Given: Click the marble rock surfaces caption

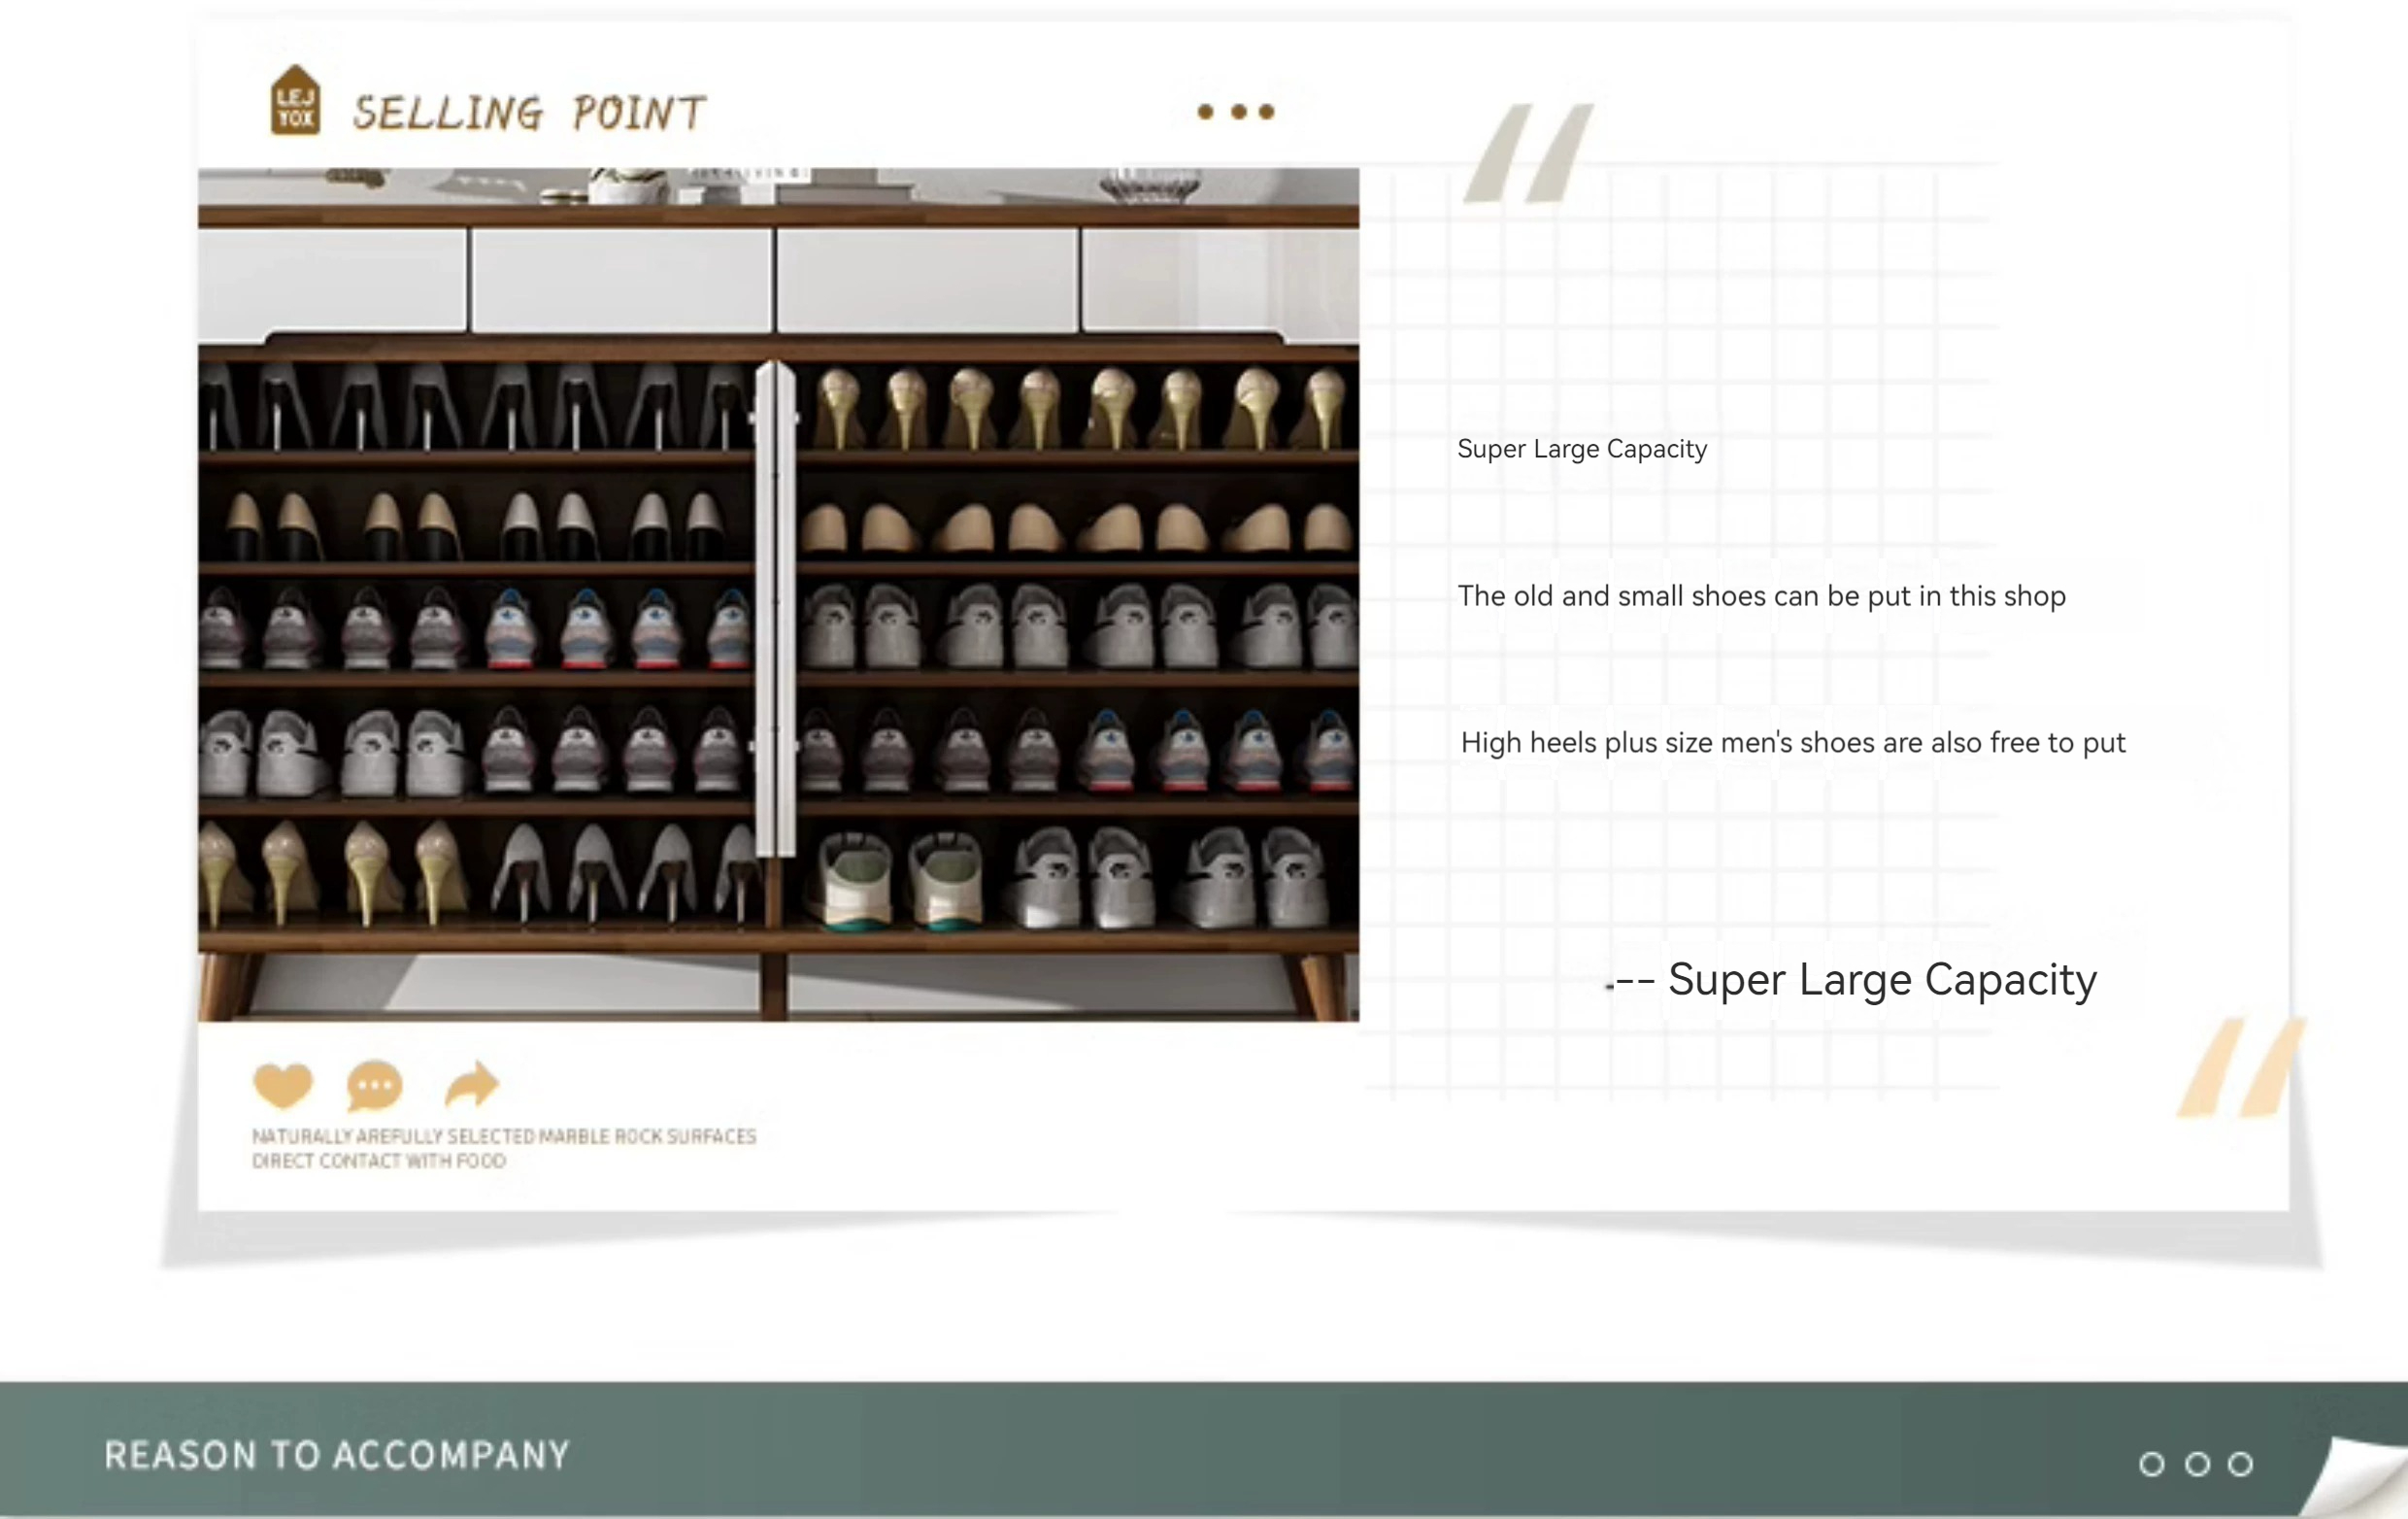Looking at the screenshot, I should tap(503, 1148).
